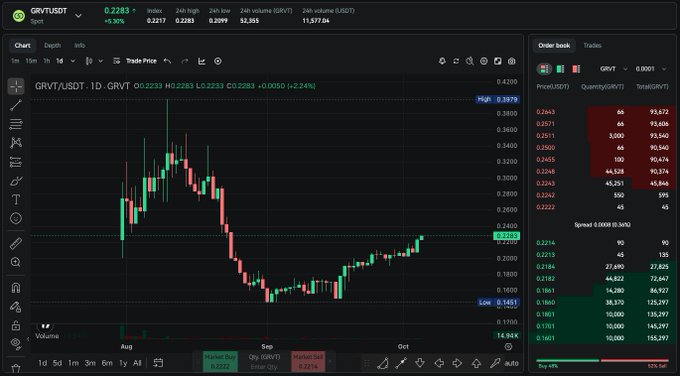Click the GRVT coin logo

click(x=19, y=16)
